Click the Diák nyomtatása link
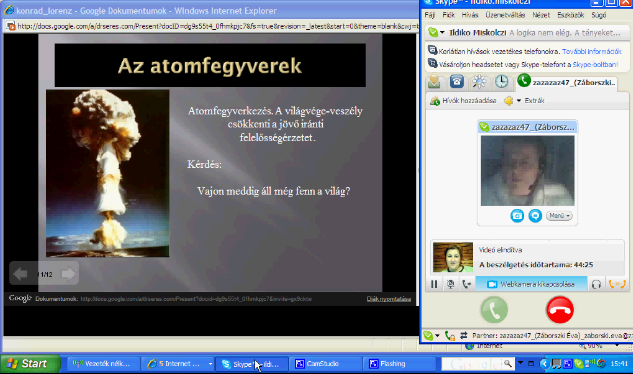The image size is (633, 374). (389, 299)
